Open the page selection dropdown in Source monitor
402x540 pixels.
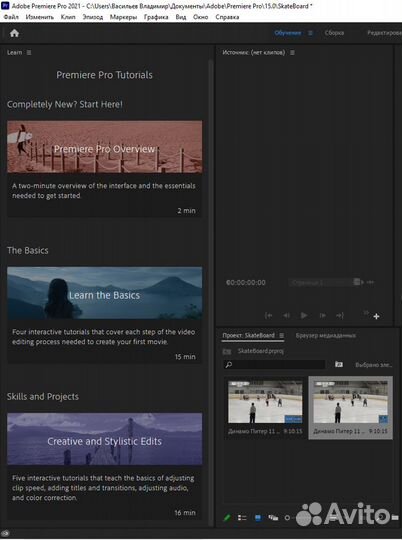325,282
